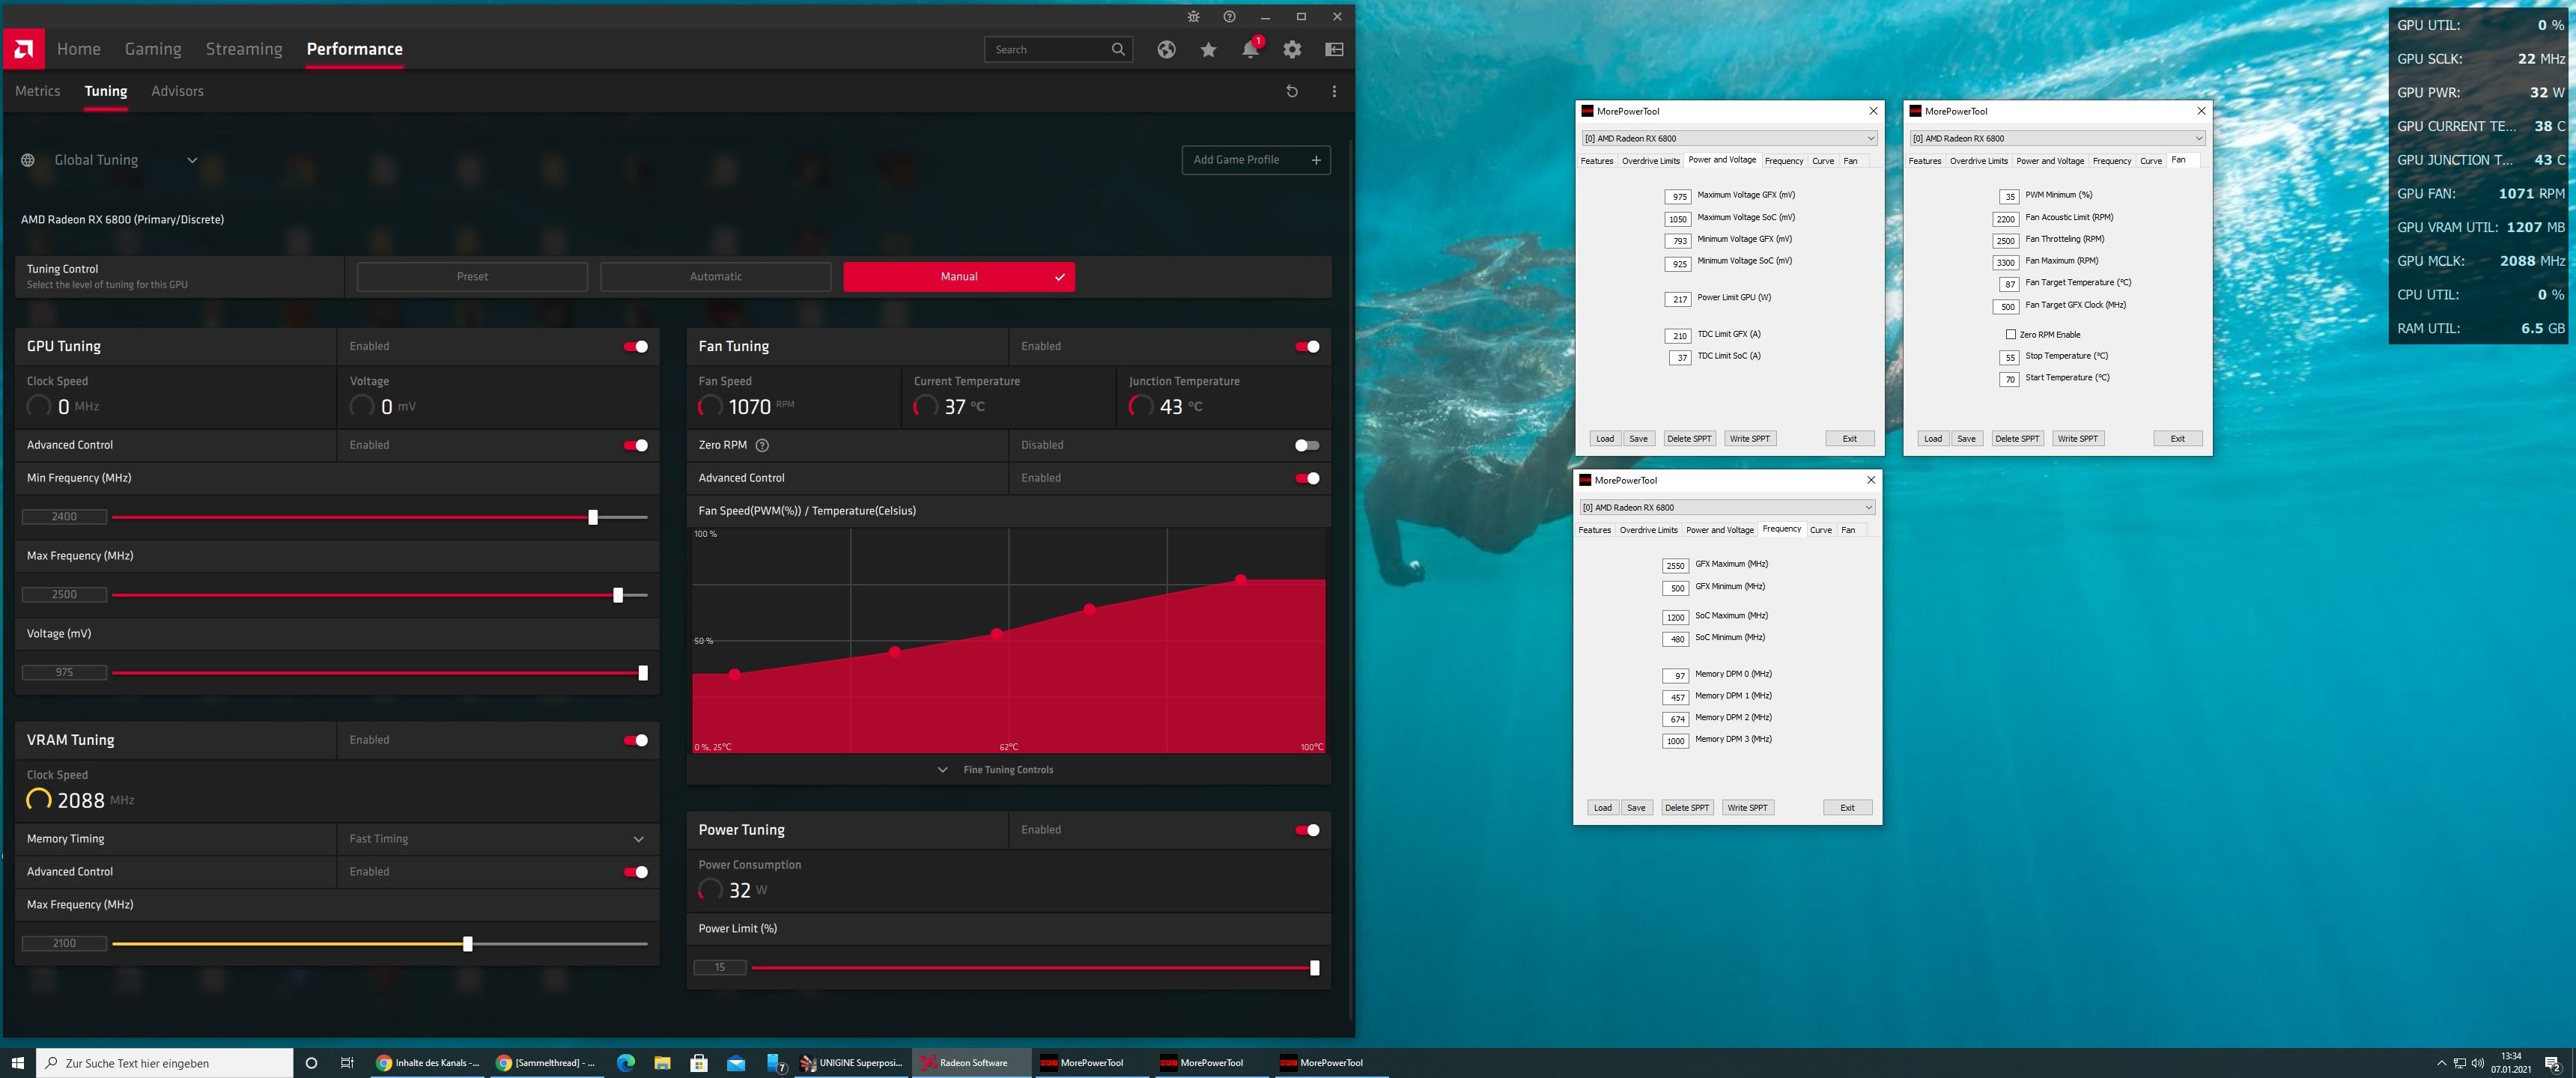Expand Fine Tuning Controls
Image resolution: width=2576 pixels, height=1078 pixels.
(997, 770)
